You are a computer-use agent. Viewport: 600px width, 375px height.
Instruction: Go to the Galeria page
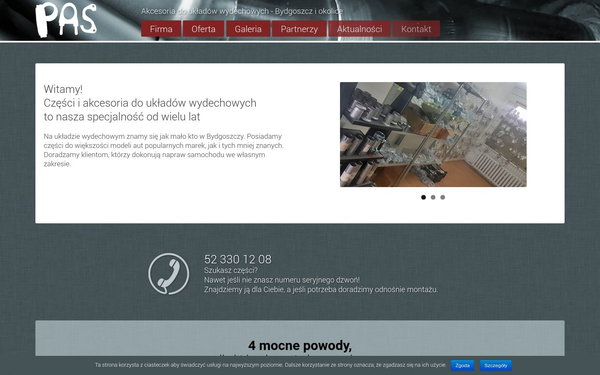pos(248,29)
